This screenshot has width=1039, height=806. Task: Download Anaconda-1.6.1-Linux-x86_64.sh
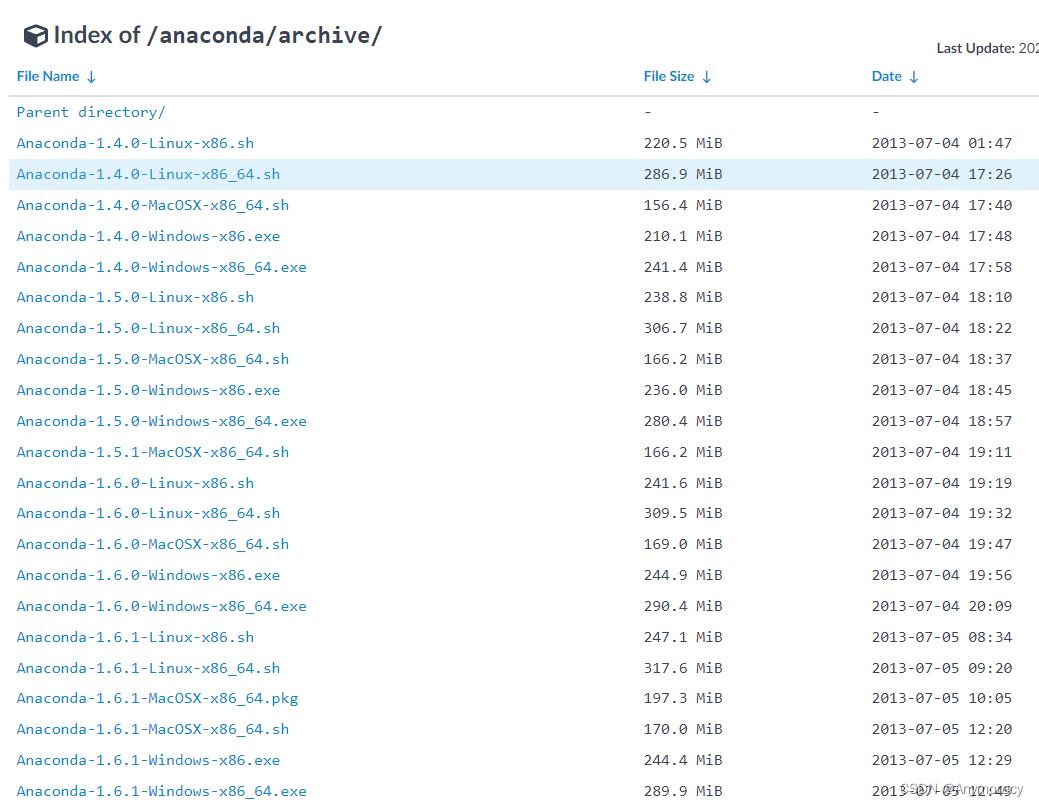pyautogui.click(x=148, y=668)
